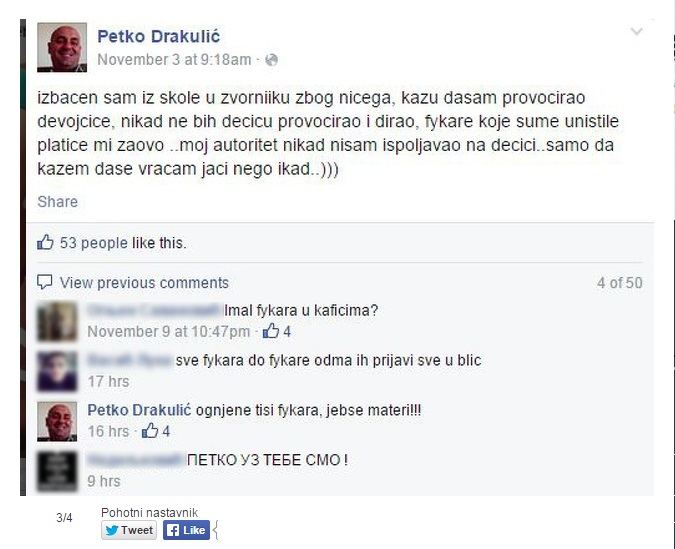Click the Facebook Like button
Viewport: 675px width, 549px height.
[186, 530]
